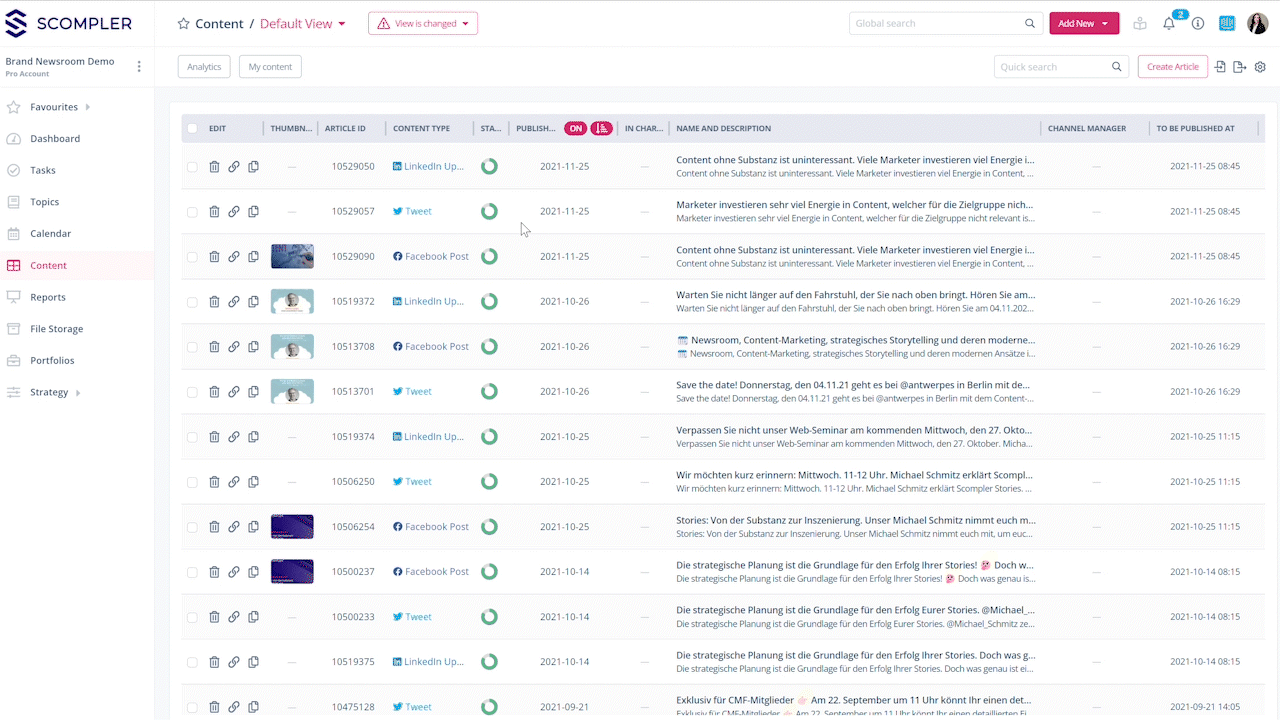
Task: Open the settings gear above the content table
Action: 1260,66
